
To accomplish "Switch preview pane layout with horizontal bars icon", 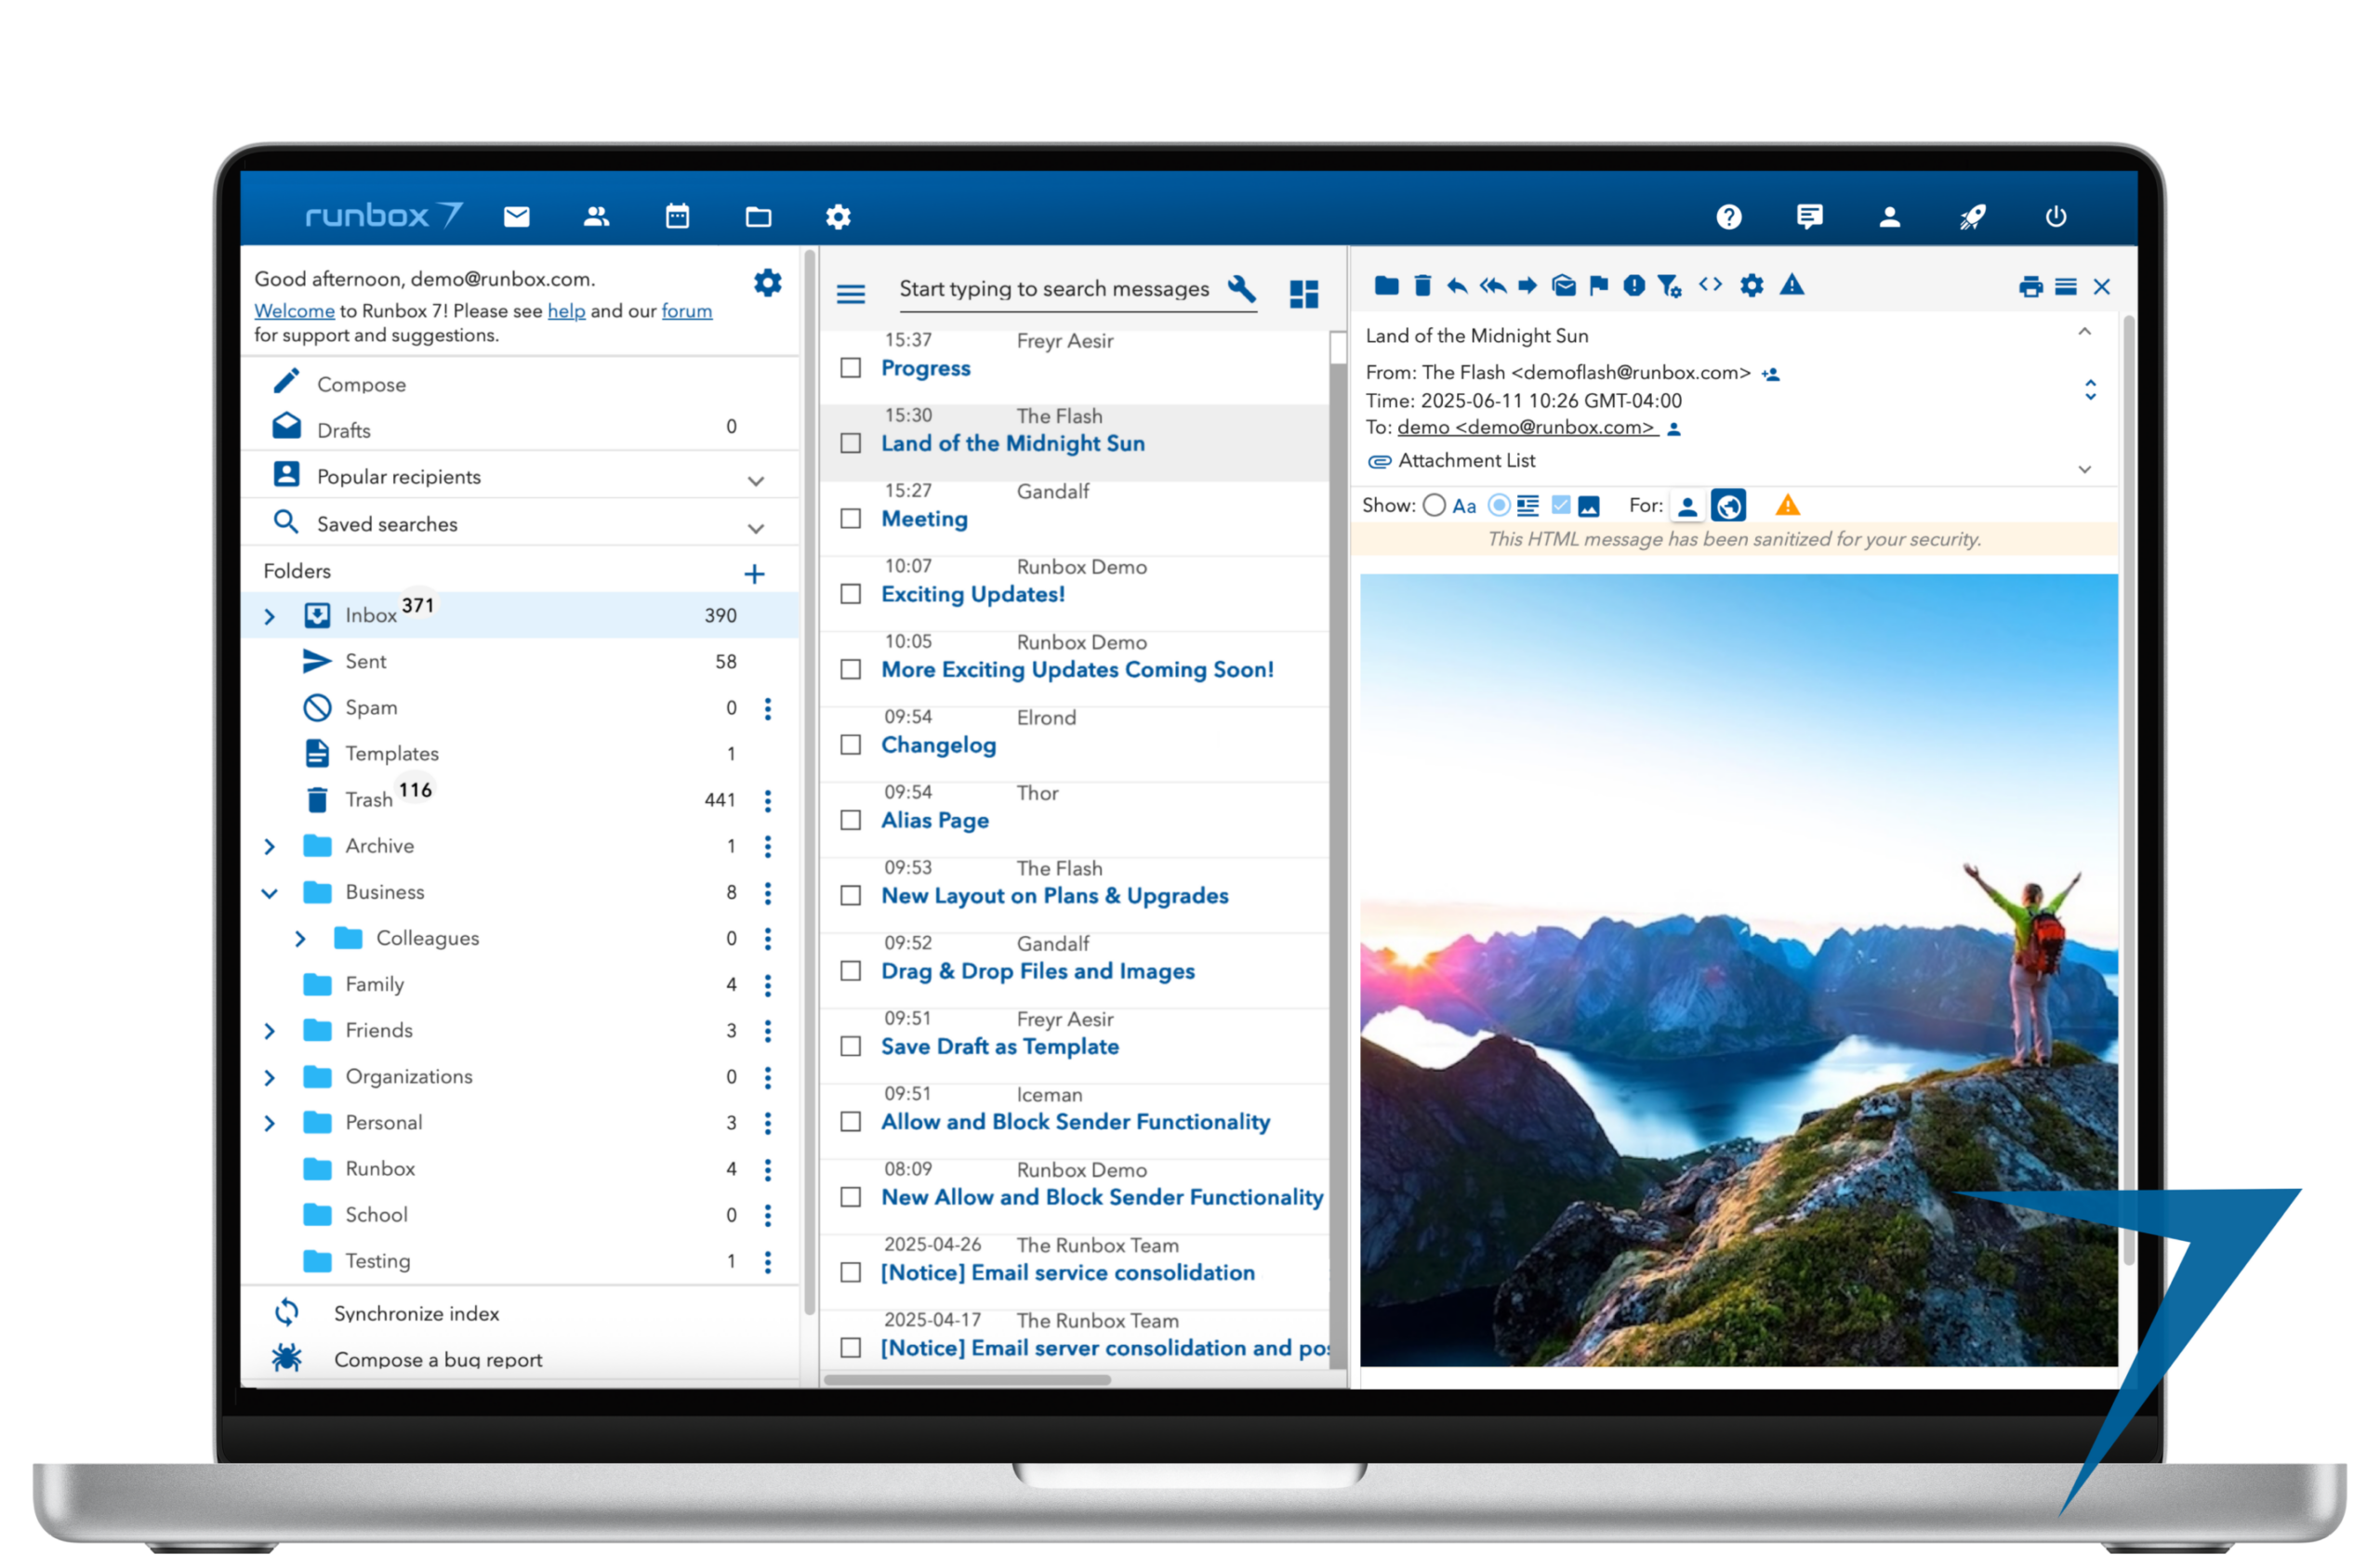I will [2066, 288].
